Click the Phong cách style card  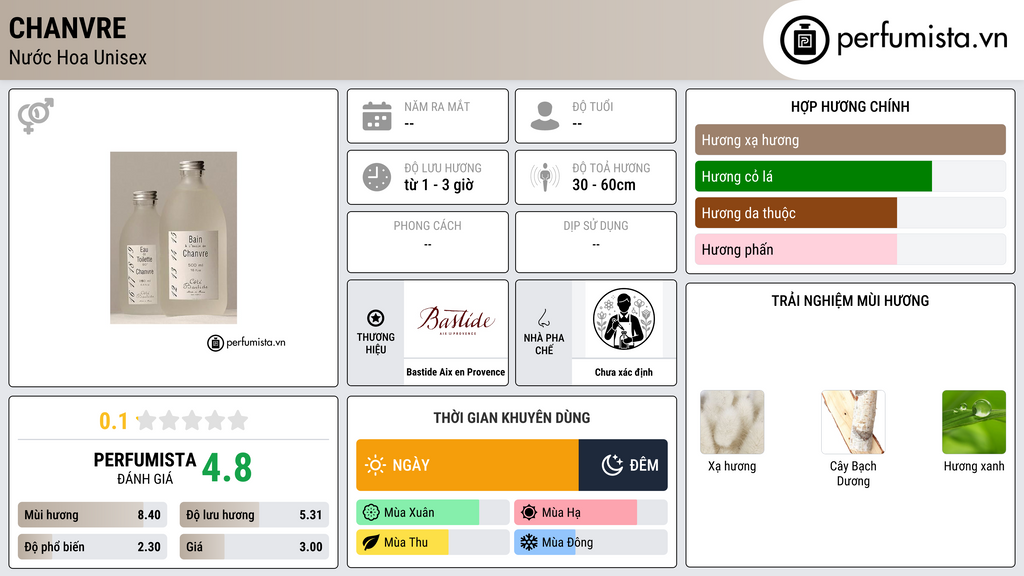[428, 242]
